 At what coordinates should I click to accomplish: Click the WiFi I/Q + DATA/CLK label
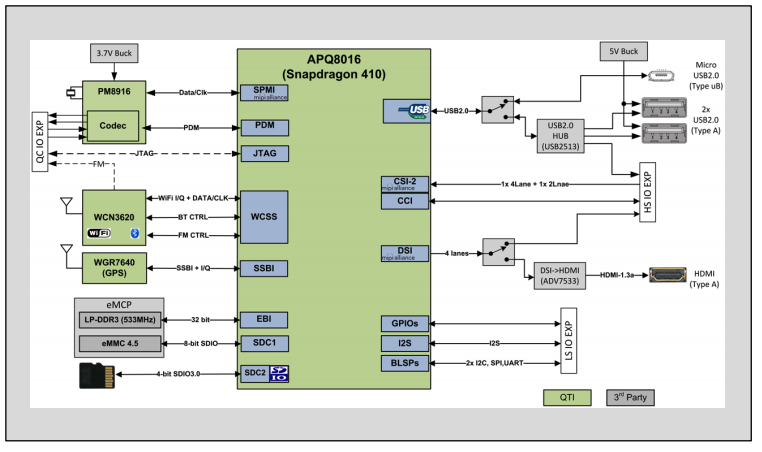pyautogui.click(x=193, y=198)
